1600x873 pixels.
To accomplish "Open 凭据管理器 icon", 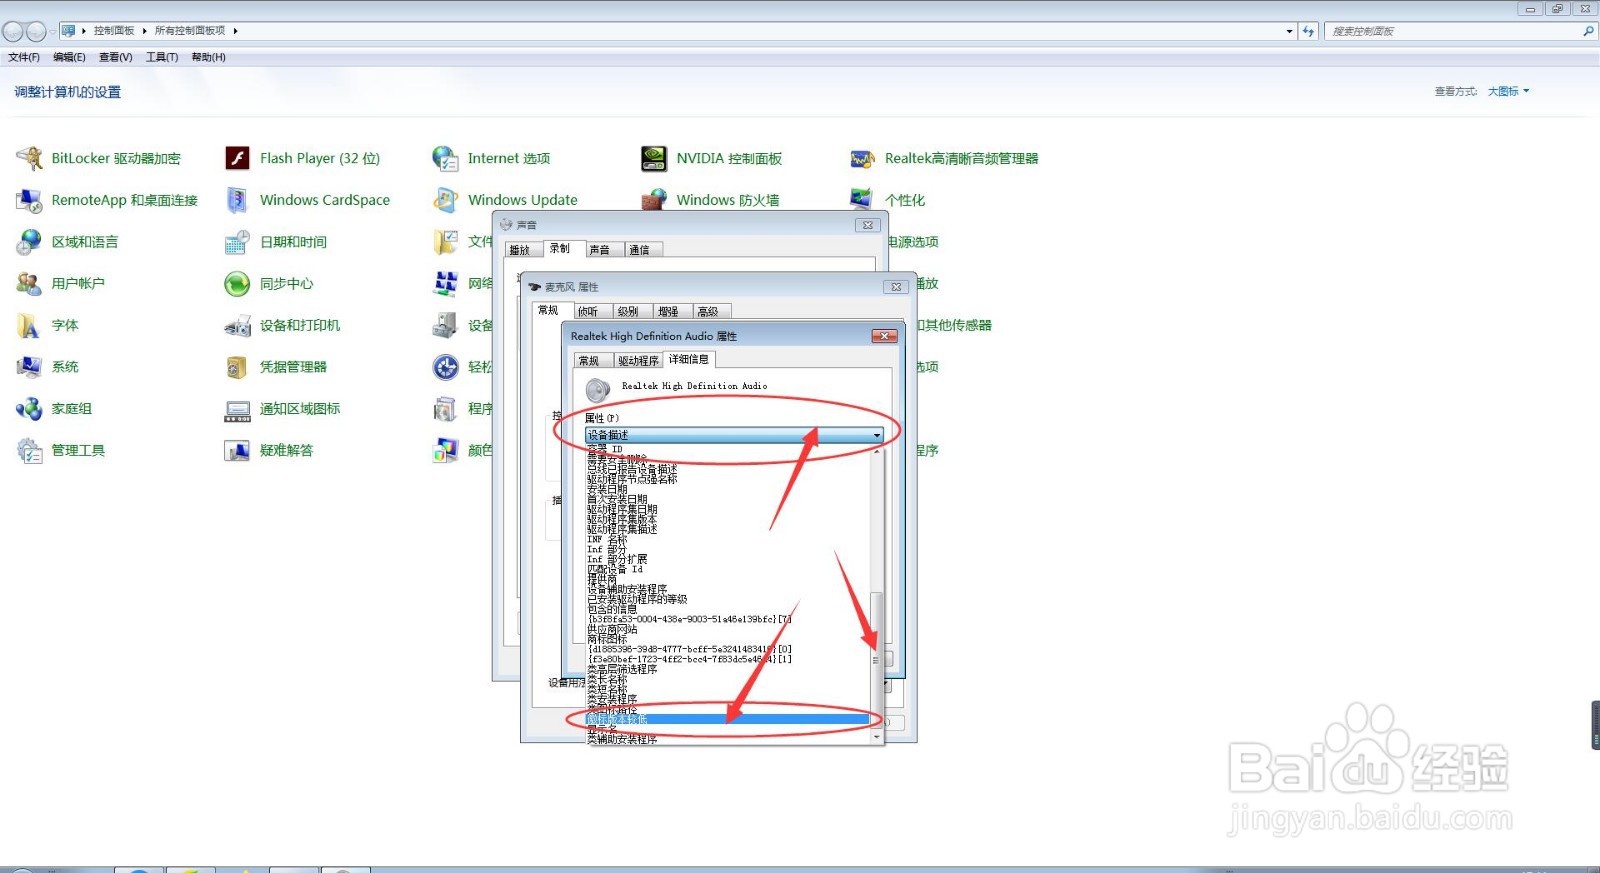I will pyautogui.click(x=237, y=367).
